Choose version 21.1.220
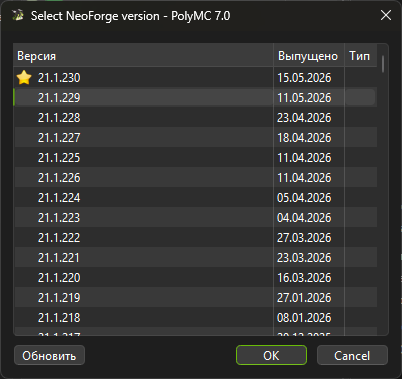 coord(195,277)
